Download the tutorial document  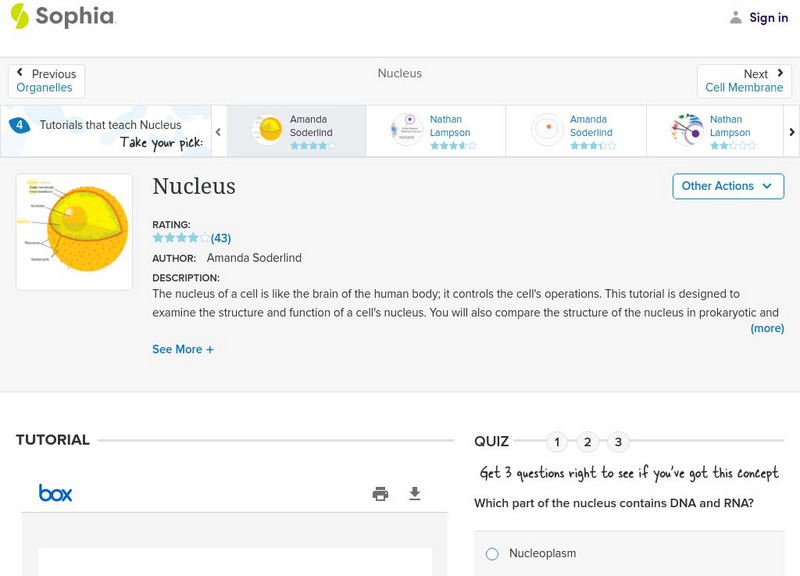pyautogui.click(x=415, y=493)
